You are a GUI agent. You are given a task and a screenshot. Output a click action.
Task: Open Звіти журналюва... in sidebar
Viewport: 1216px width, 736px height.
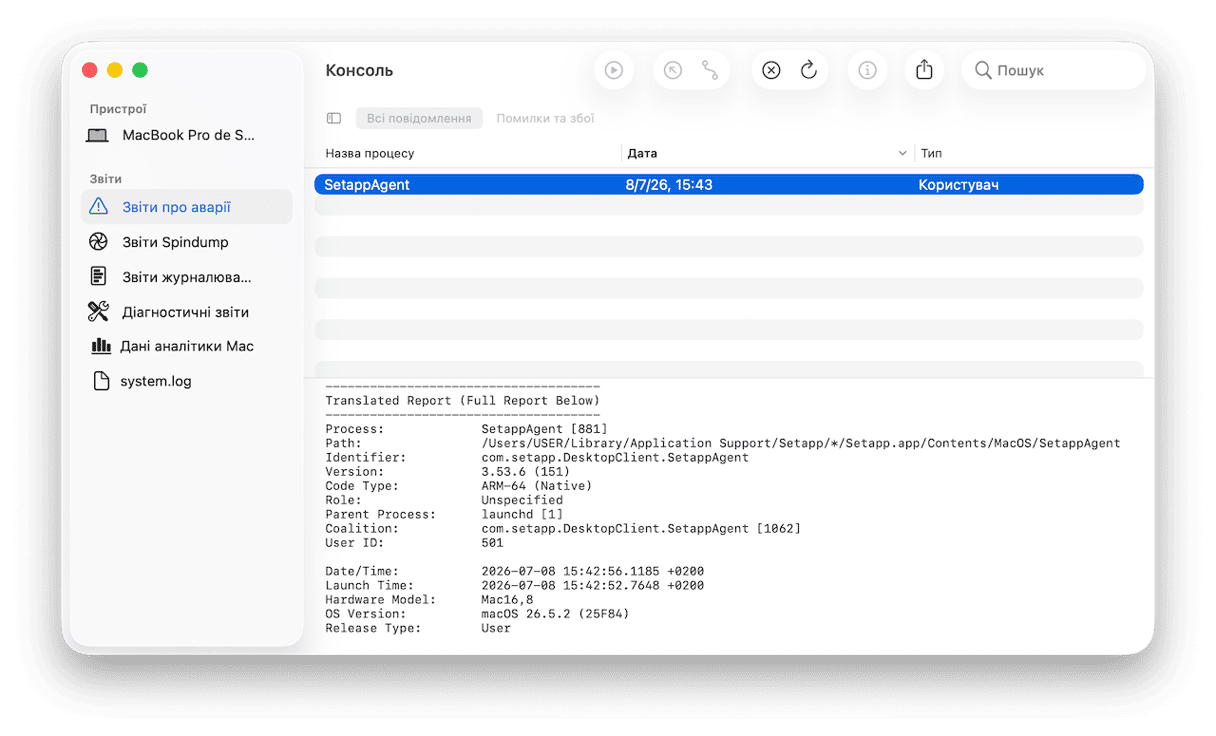pyautogui.click(x=186, y=277)
